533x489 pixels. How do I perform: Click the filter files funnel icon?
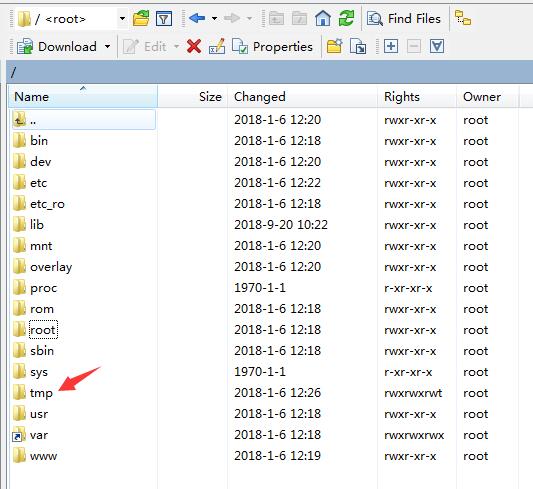click(164, 18)
